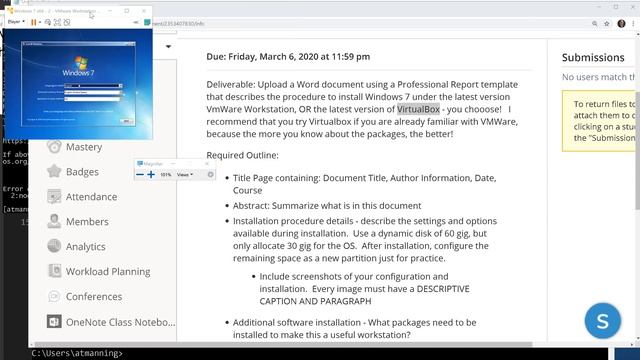Click the VMware window title bar icon
Viewport: 640px width, 360px height.
(10, 11)
